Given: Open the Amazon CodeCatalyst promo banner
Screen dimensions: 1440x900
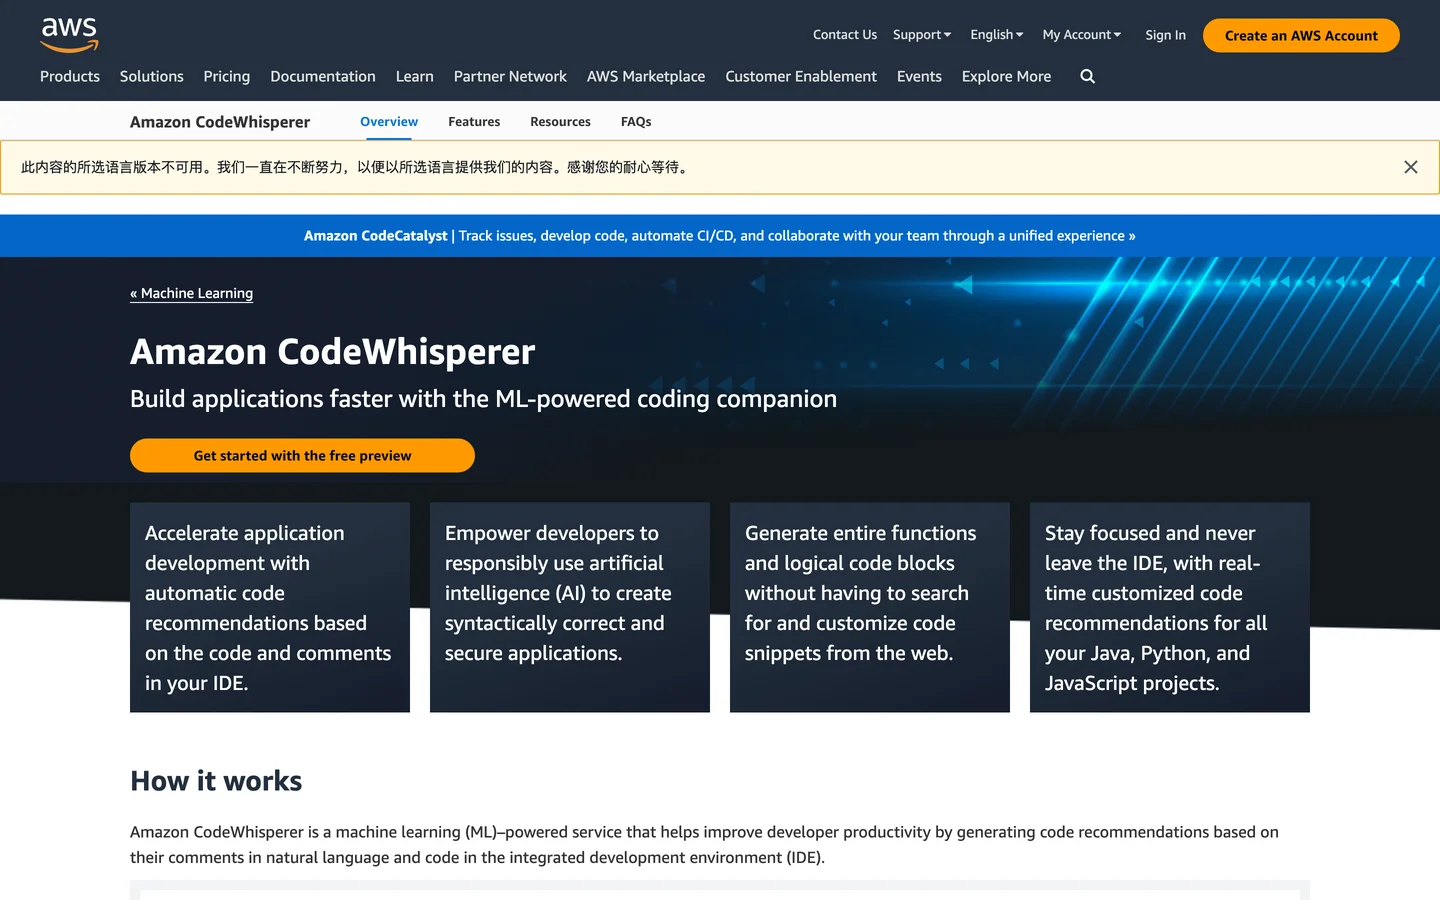Looking at the screenshot, I should click(x=720, y=236).
